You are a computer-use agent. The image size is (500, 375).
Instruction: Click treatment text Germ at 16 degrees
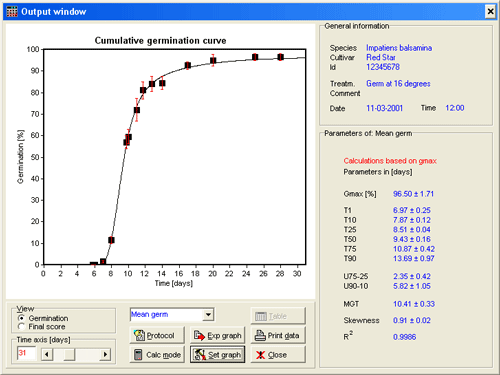coord(398,84)
